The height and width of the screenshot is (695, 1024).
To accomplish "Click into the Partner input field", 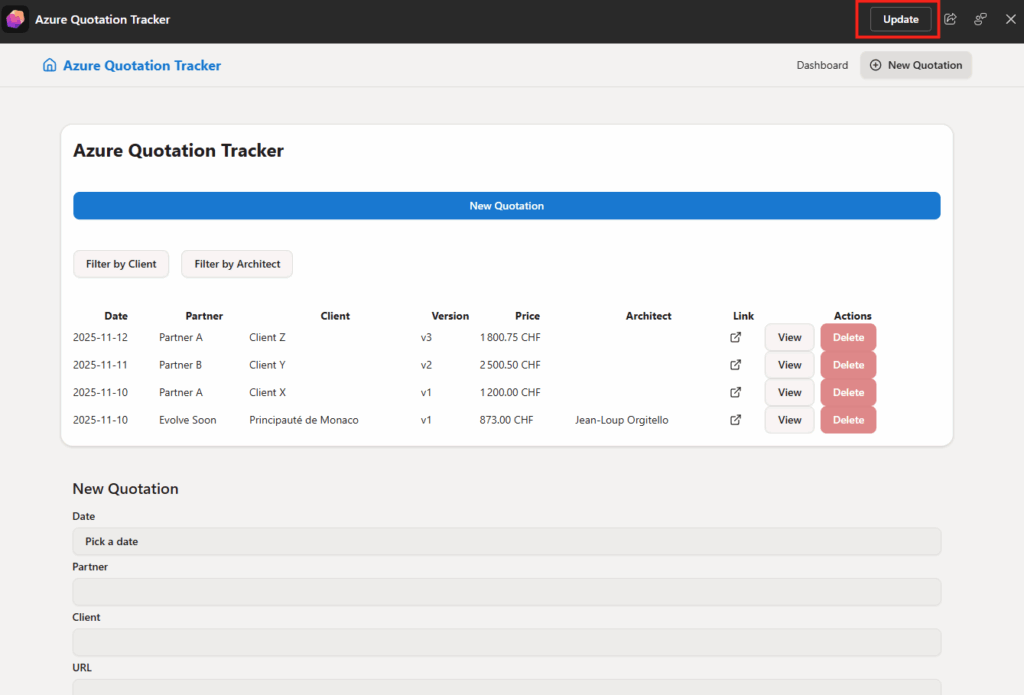I will [506, 592].
